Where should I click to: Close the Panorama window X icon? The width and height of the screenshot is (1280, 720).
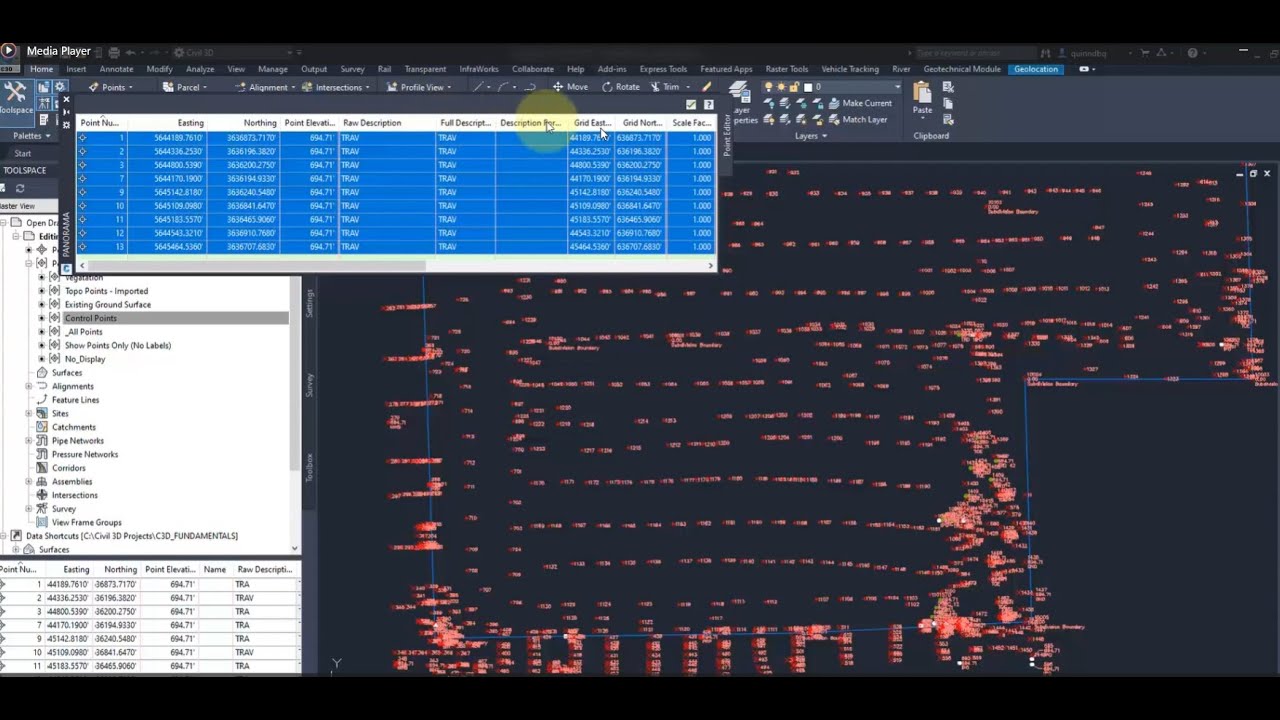[x=66, y=100]
